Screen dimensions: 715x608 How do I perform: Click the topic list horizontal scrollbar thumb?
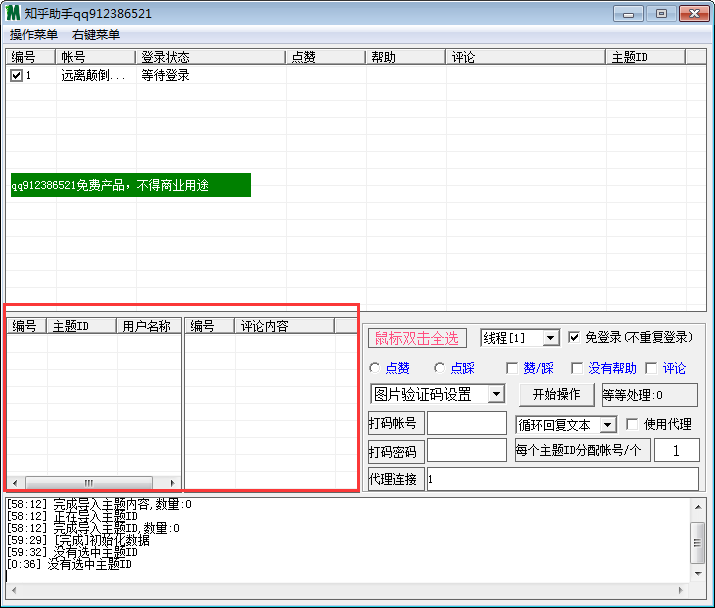coord(89,483)
